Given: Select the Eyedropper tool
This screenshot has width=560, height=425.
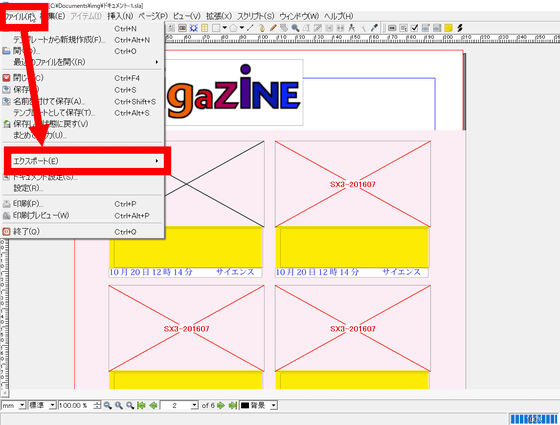Looking at the screenshot, I should click(374, 28).
